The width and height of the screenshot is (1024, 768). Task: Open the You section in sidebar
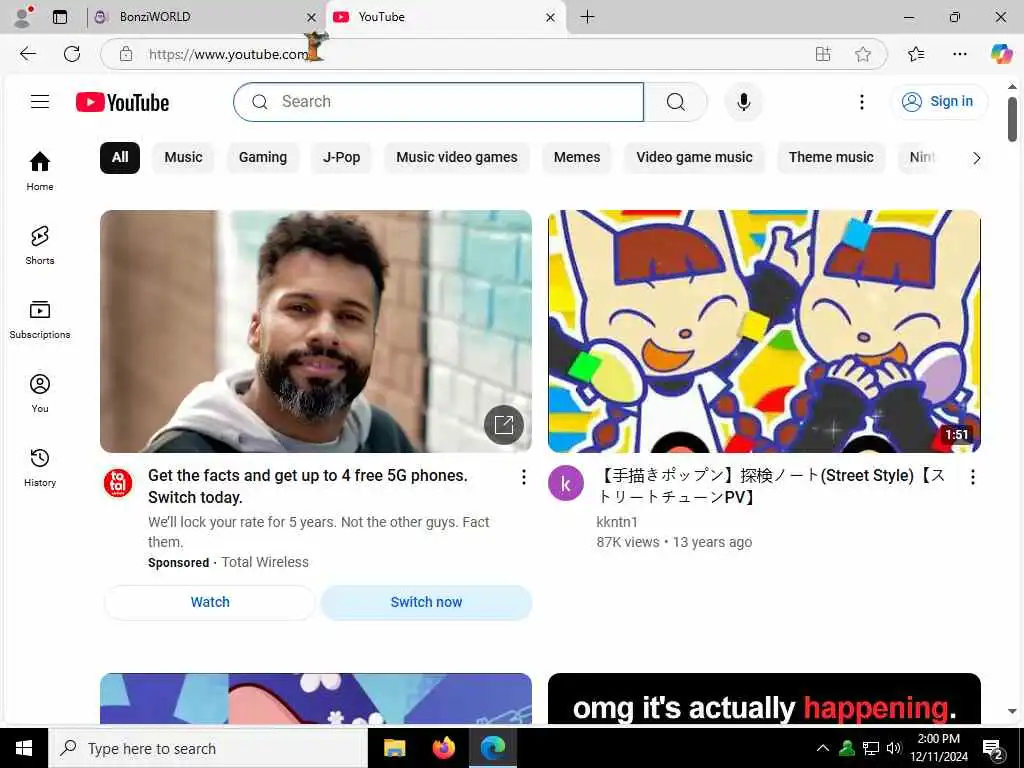coord(40,393)
